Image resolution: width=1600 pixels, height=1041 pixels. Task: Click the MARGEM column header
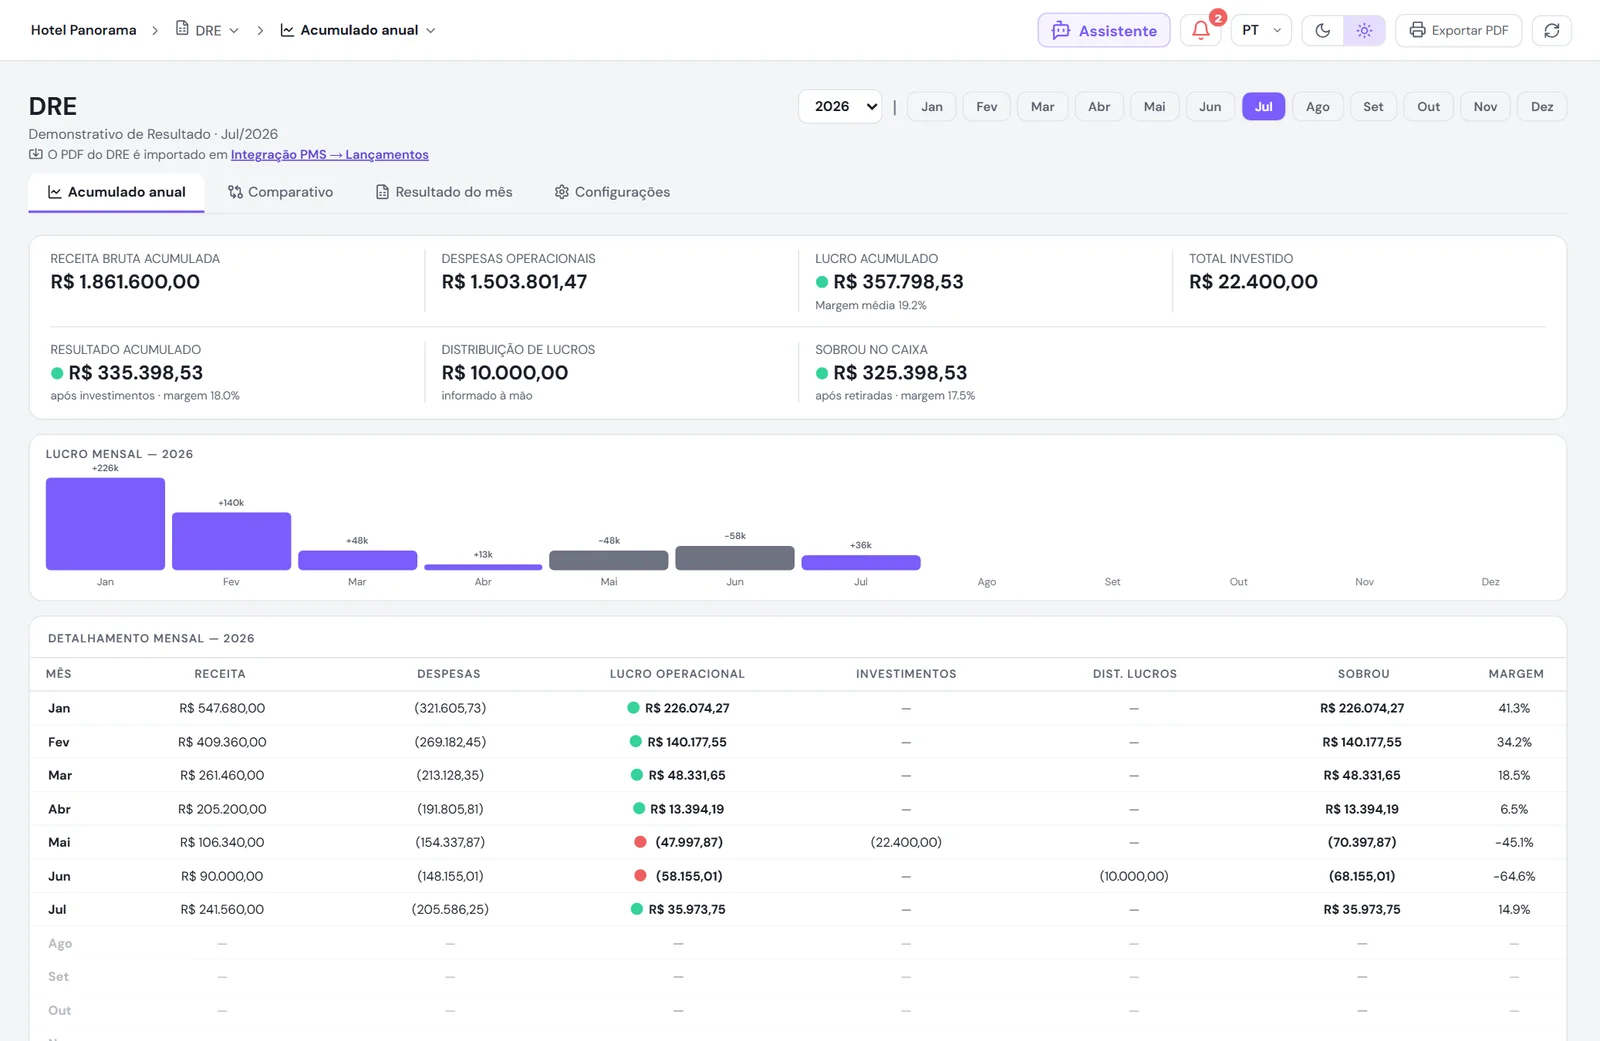pyautogui.click(x=1515, y=674)
